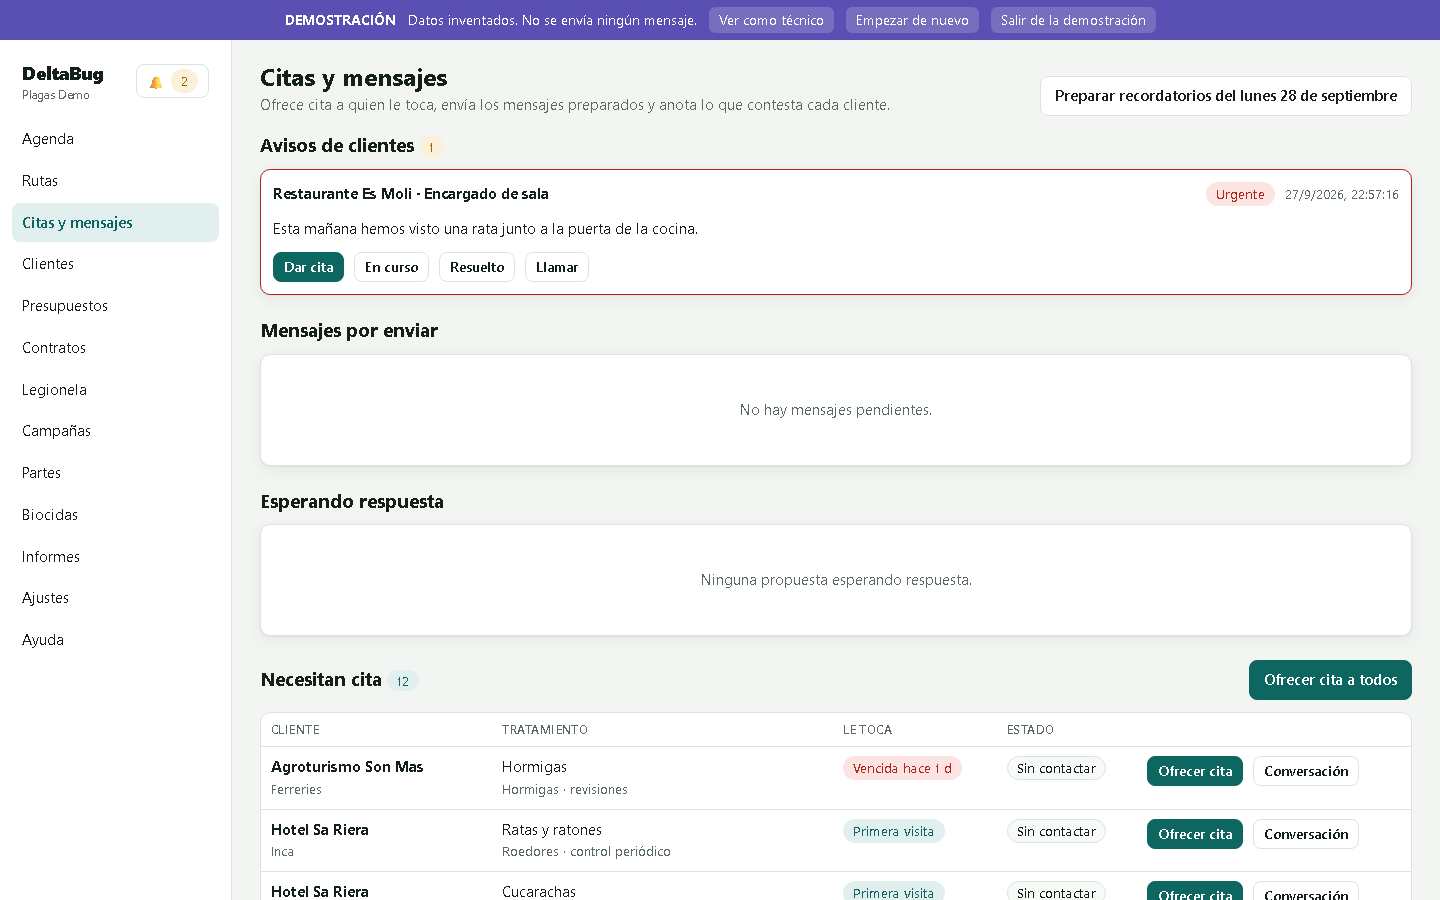Open Ajustes settings

coord(115,598)
